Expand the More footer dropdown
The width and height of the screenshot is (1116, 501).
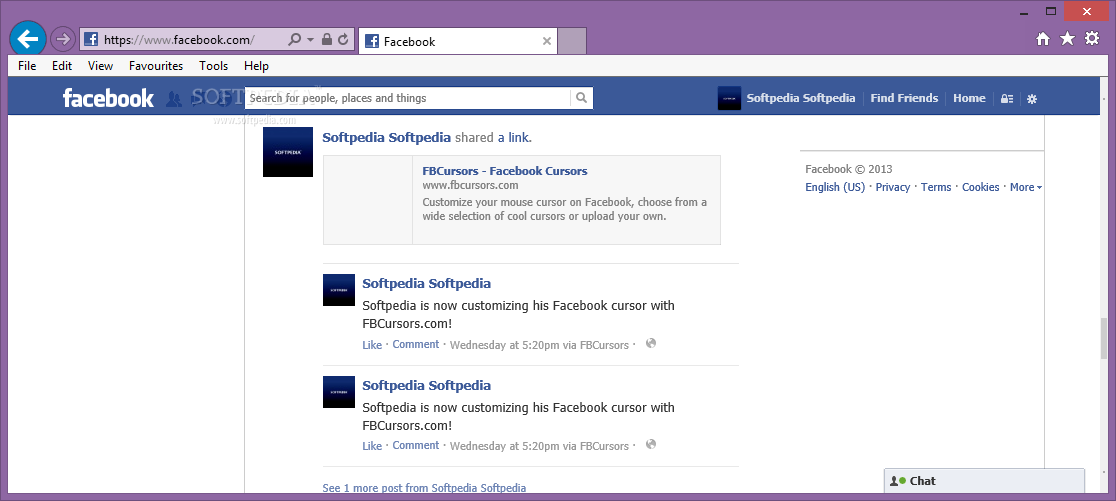[1026, 187]
